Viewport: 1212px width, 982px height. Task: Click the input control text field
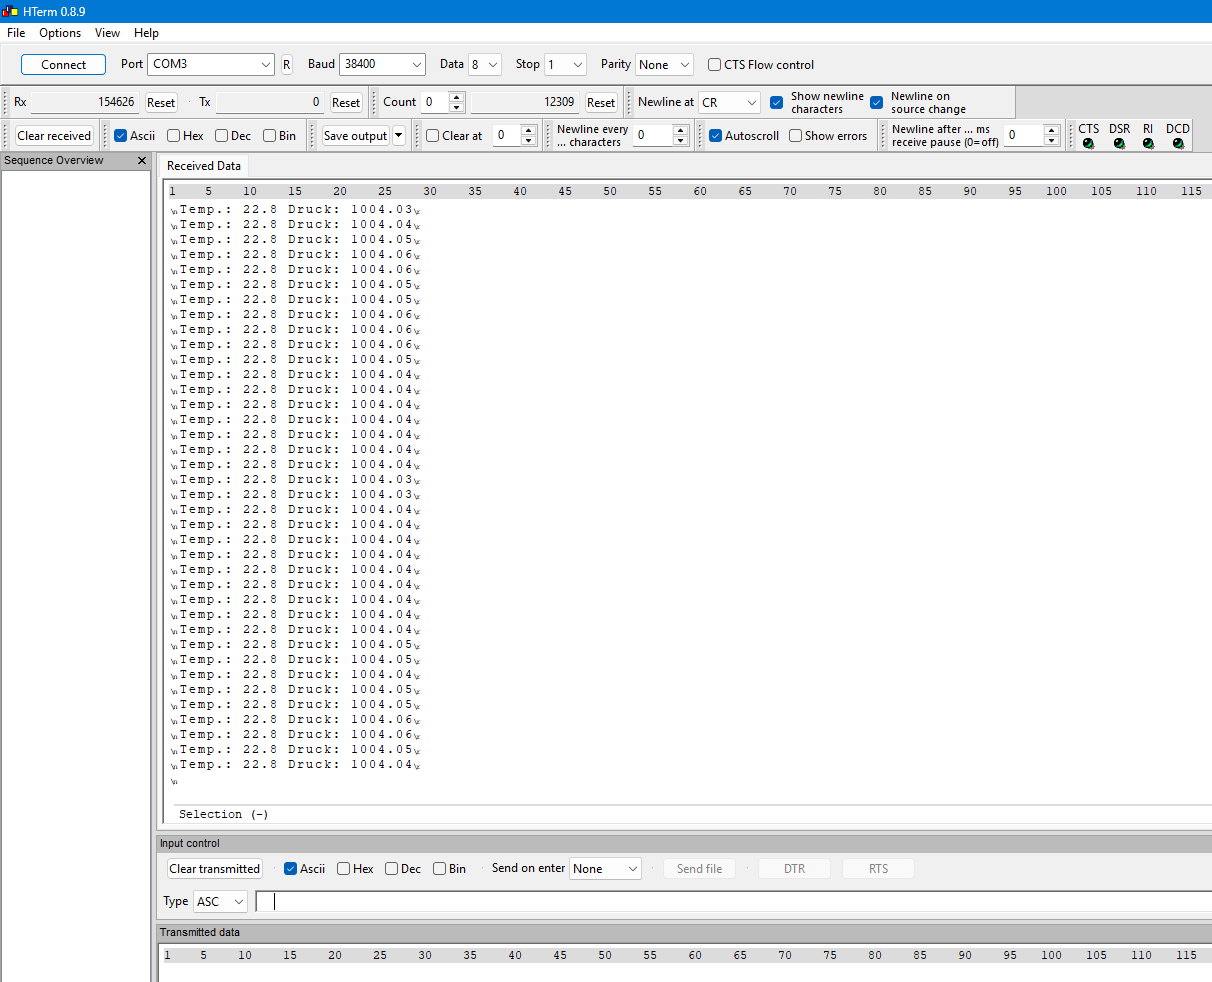730,902
